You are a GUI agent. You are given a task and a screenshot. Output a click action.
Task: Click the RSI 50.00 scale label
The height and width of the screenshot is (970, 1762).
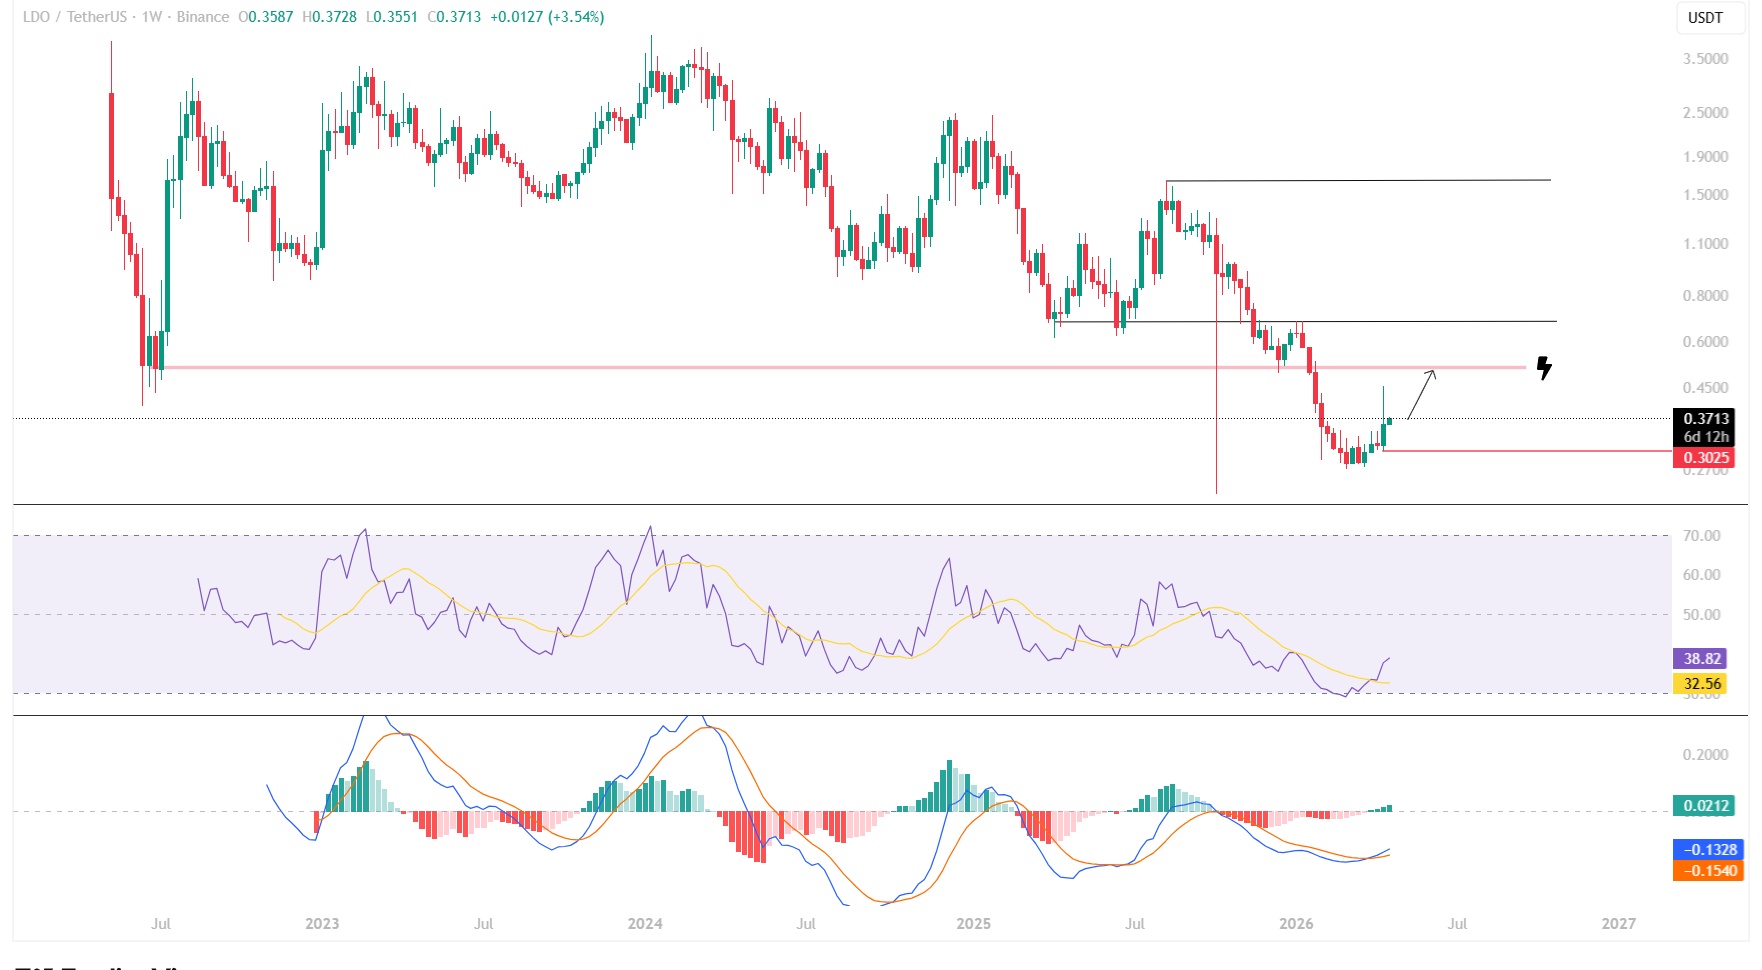tap(1701, 615)
